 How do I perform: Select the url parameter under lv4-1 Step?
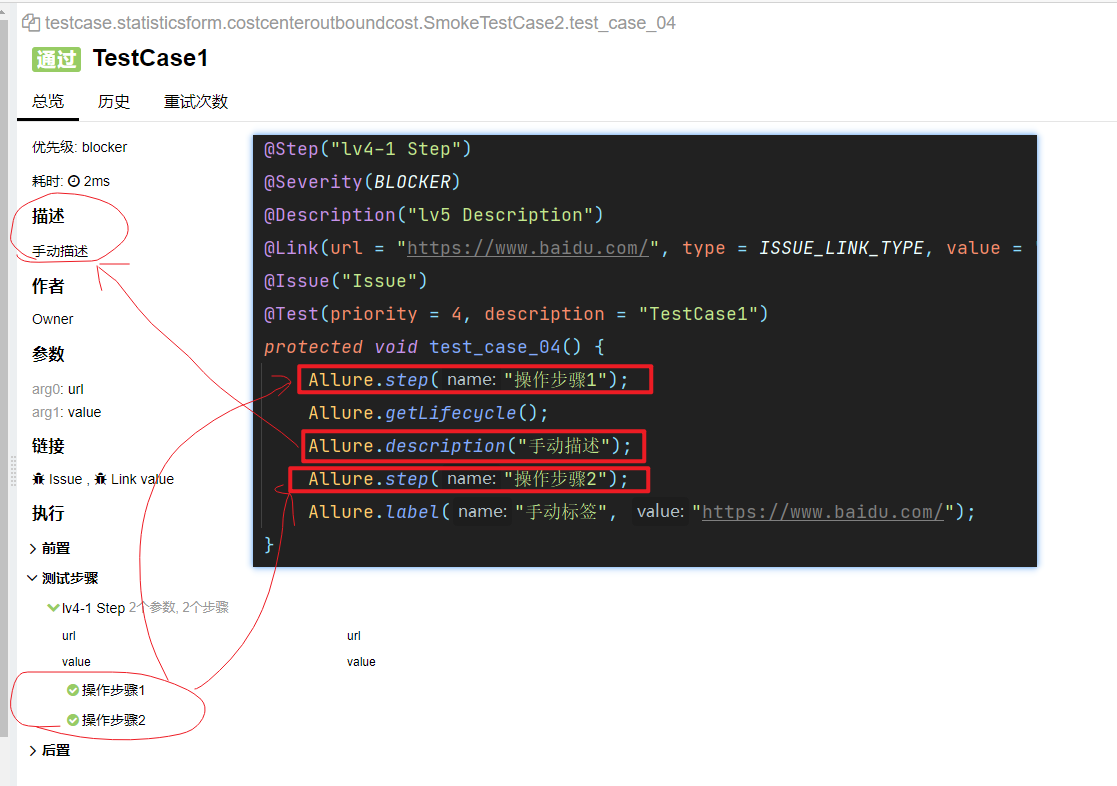point(69,635)
